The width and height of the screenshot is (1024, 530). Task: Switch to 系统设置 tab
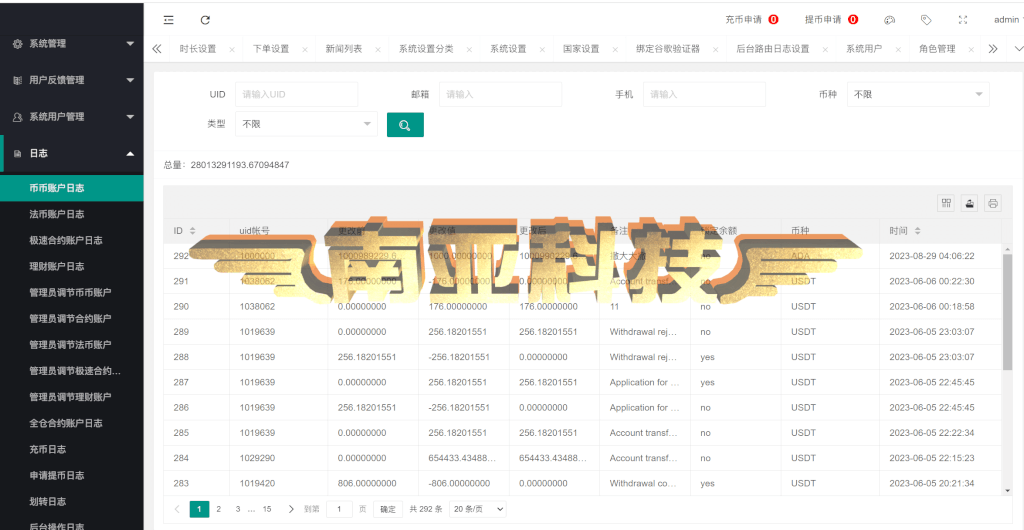tap(508, 49)
